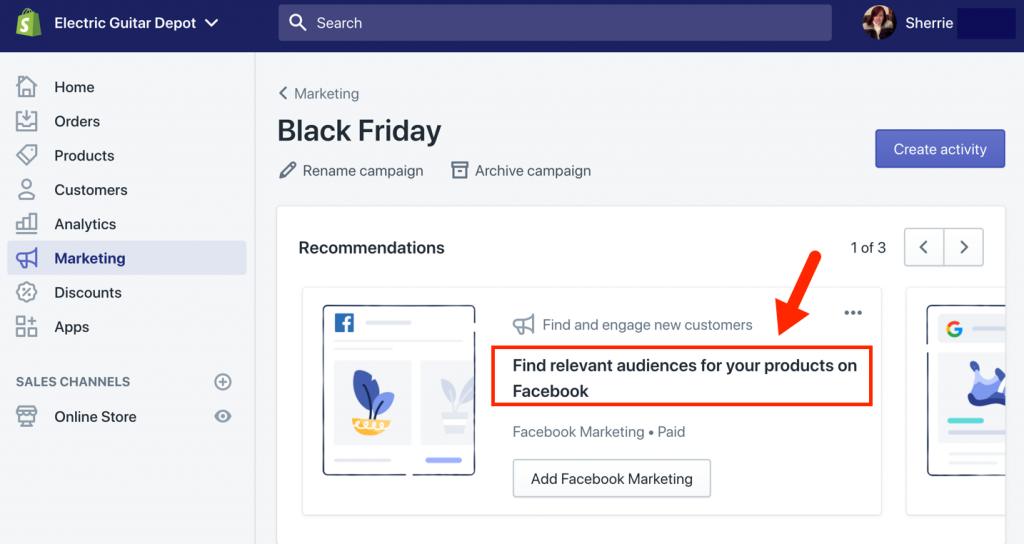Click the Products tag icon
This screenshot has width=1024, height=544.
coord(27,155)
